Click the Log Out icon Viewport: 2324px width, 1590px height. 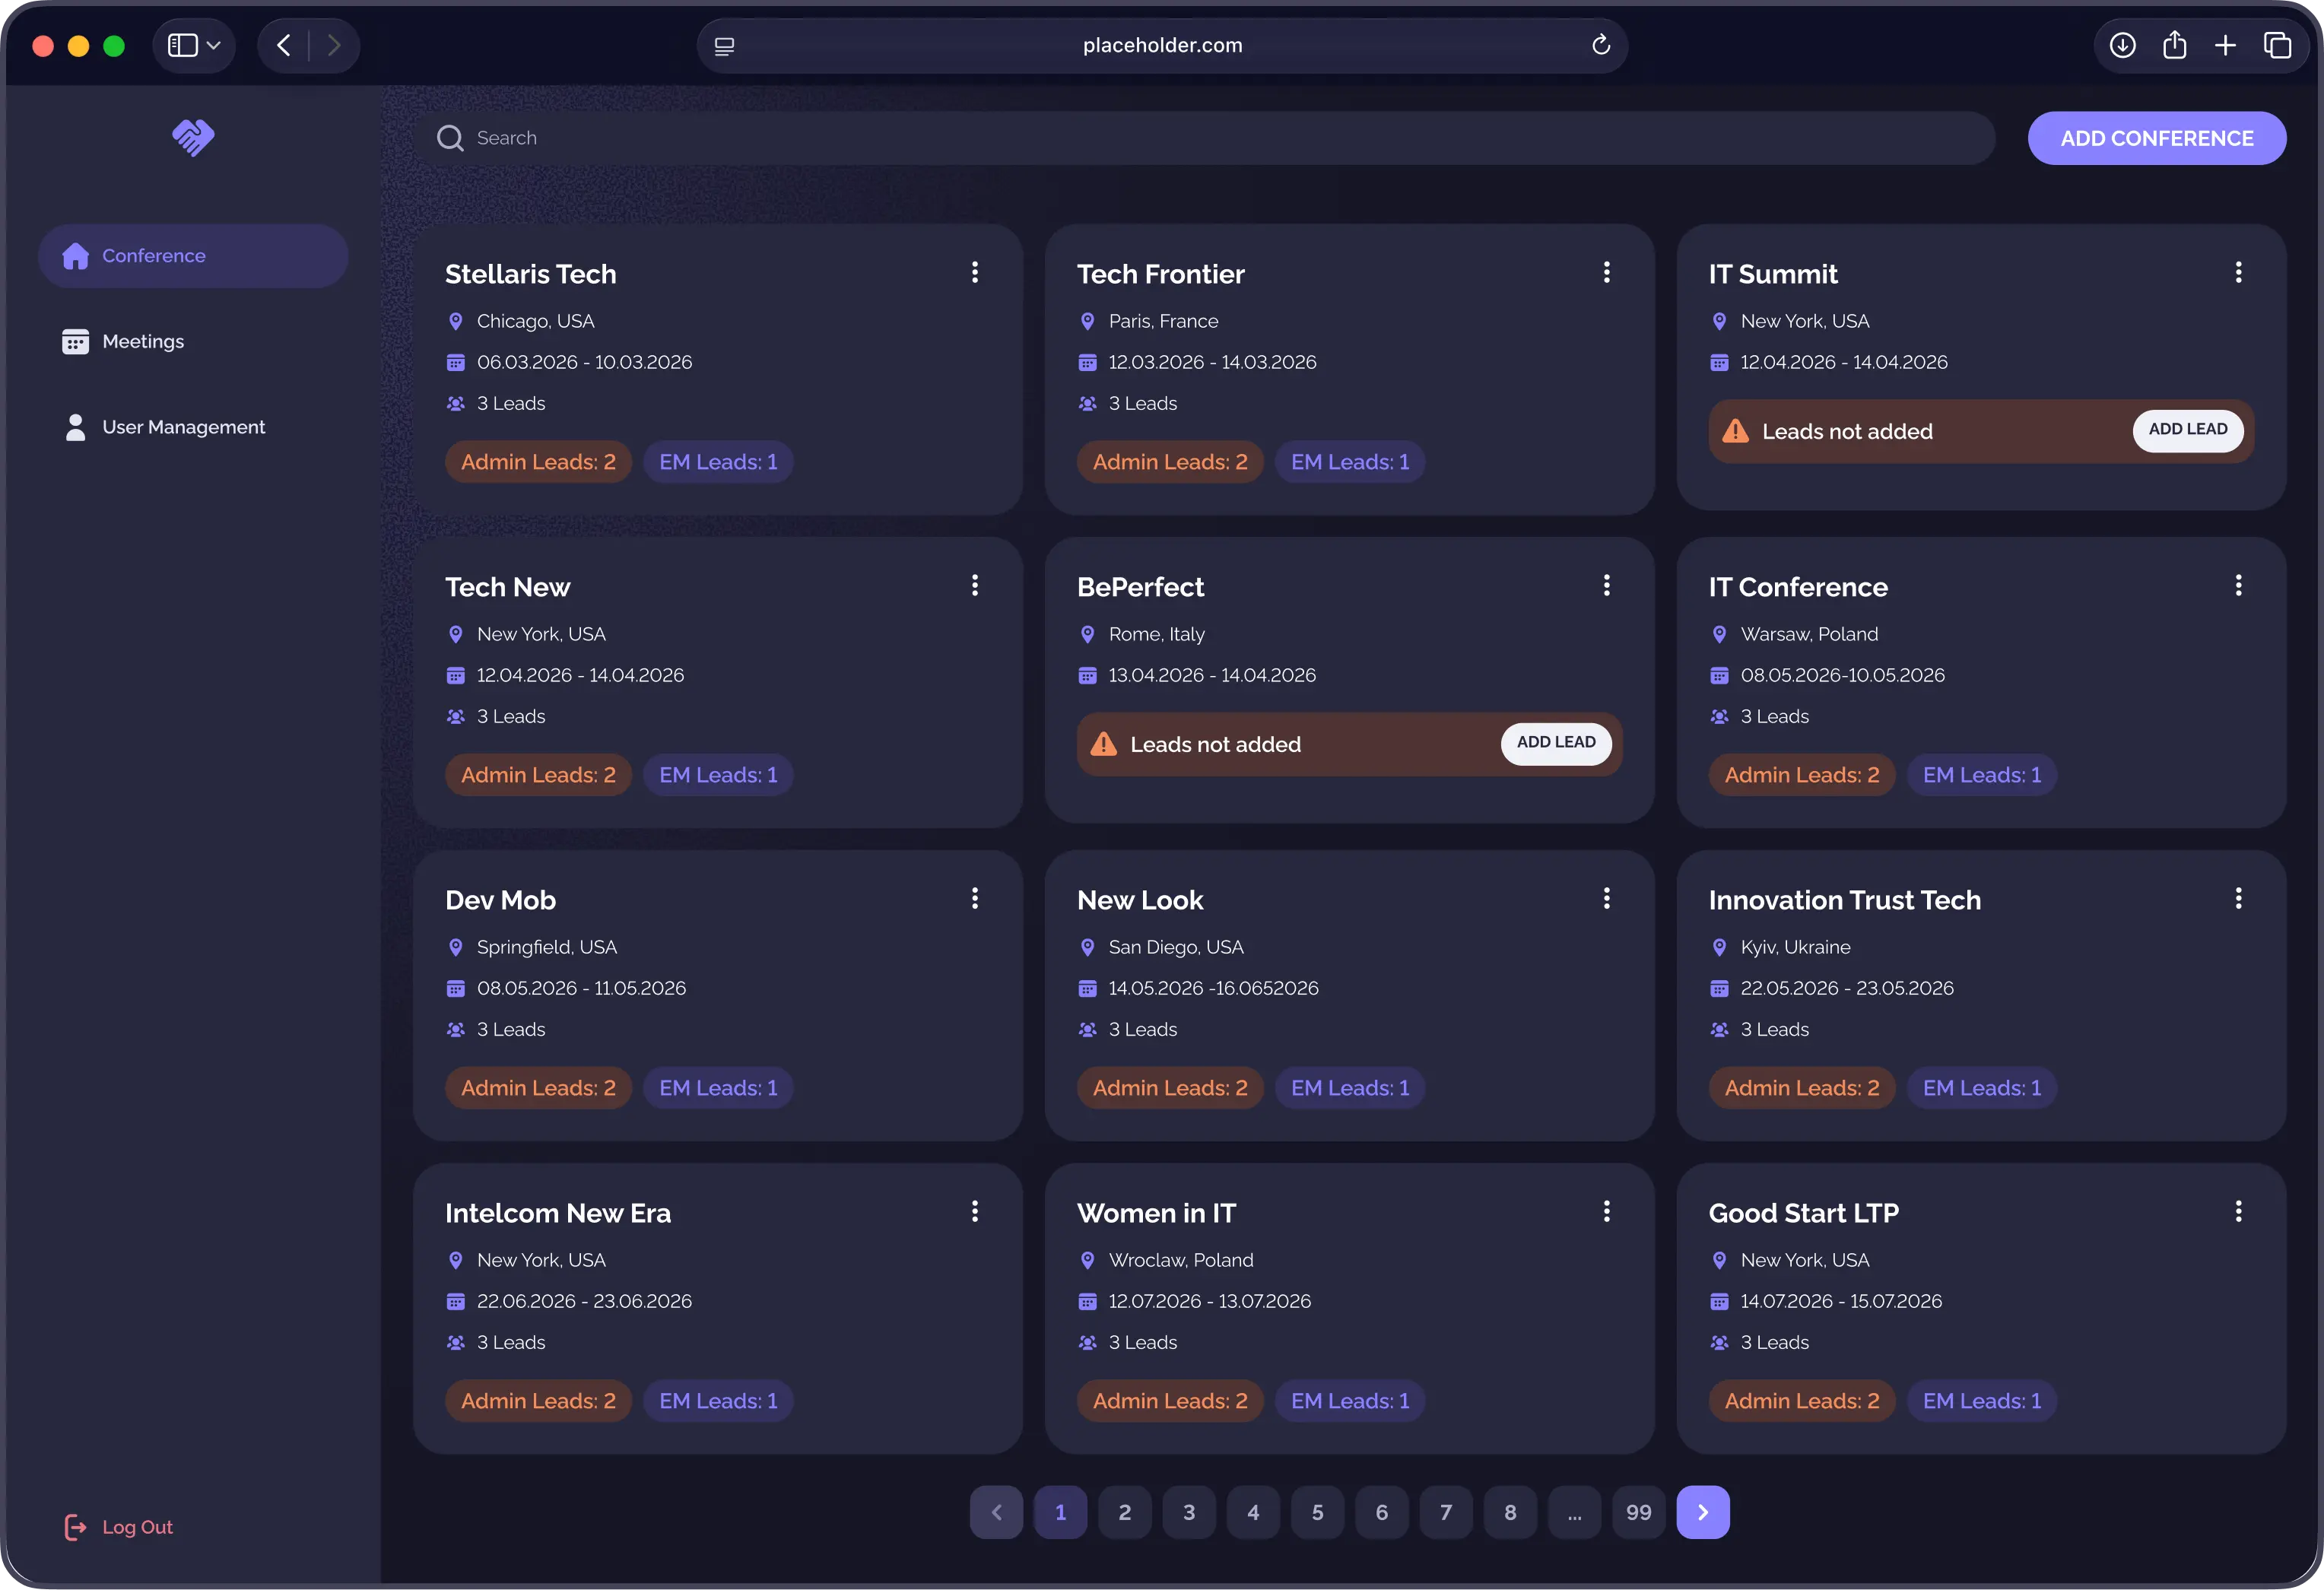point(75,1527)
